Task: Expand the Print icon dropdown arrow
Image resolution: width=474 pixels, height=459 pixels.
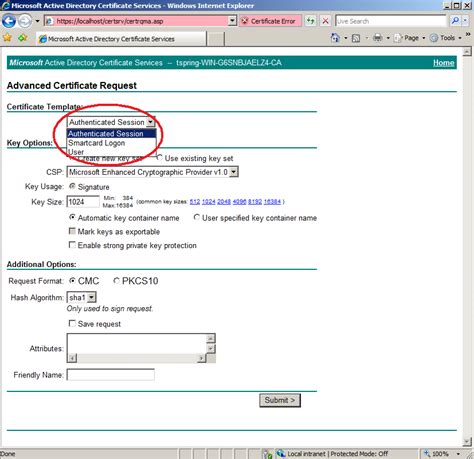Action: click(x=388, y=38)
